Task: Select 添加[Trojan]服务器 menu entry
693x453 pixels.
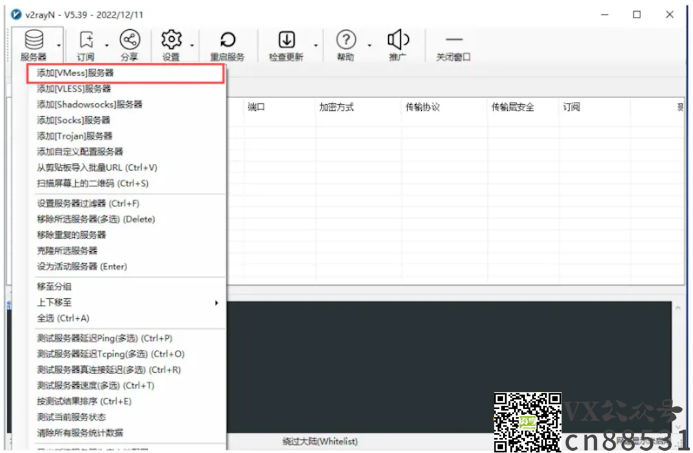Action: (74, 136)
